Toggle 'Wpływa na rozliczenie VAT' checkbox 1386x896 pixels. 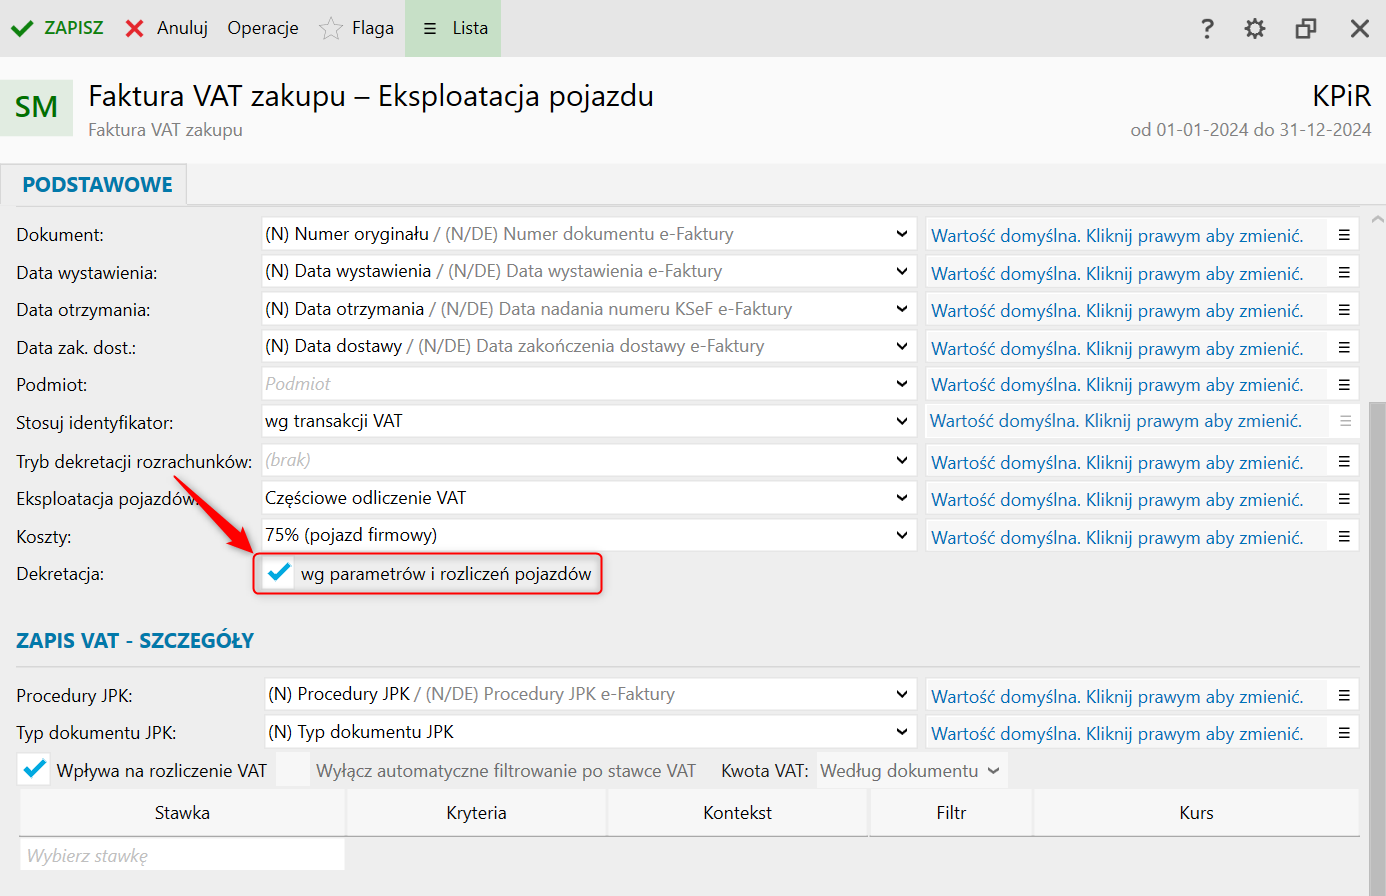tap(35, 770)
